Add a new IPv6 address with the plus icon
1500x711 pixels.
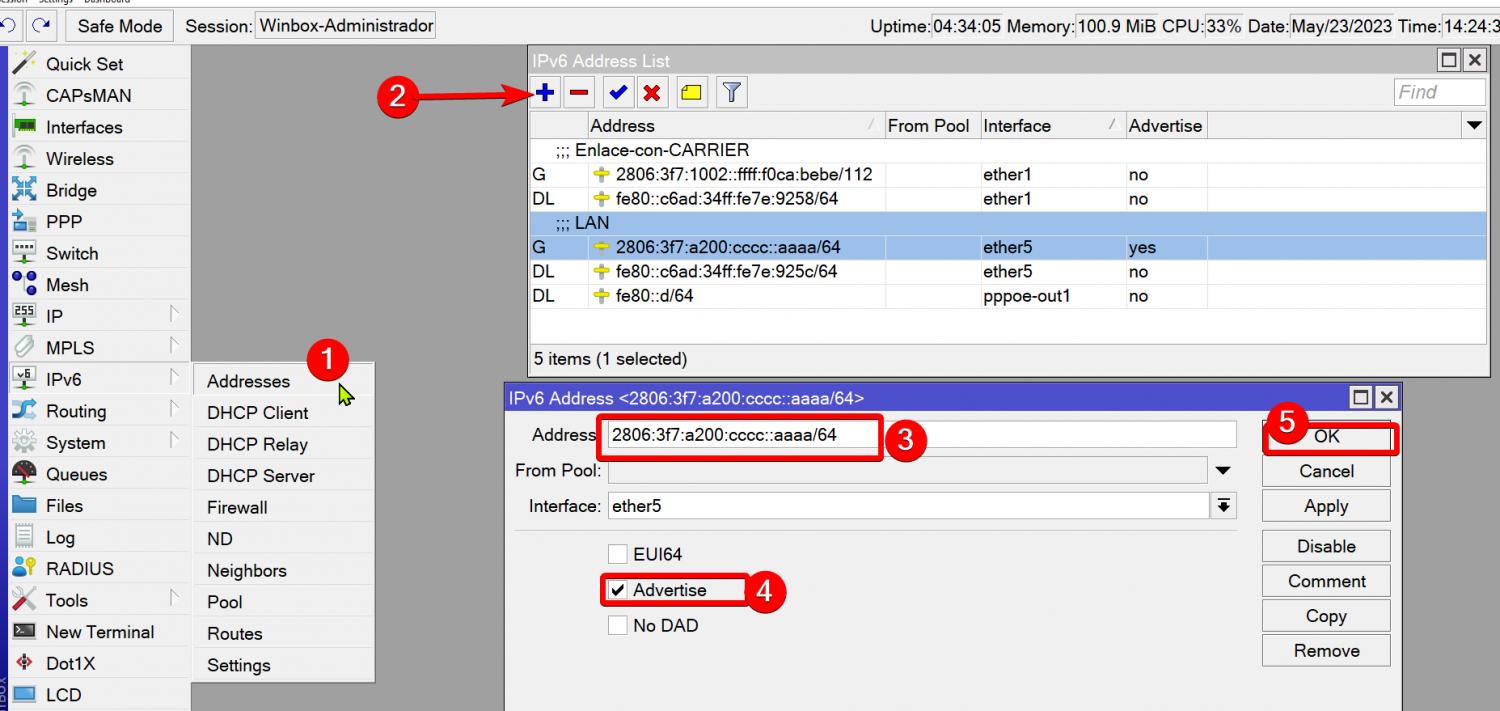coord(542,91)
